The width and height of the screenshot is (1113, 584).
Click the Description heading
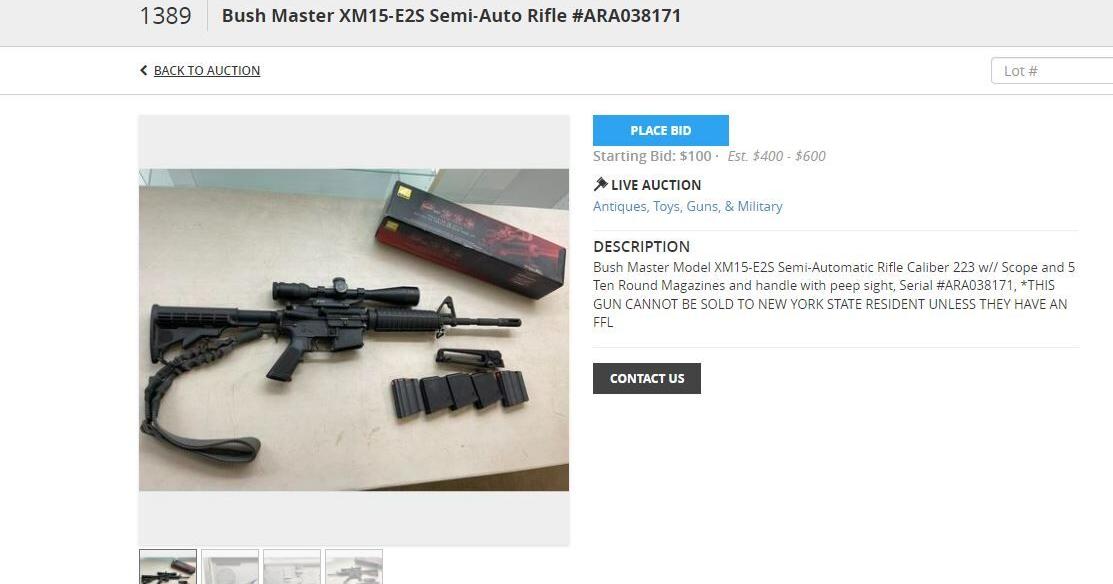coord(642,246)
